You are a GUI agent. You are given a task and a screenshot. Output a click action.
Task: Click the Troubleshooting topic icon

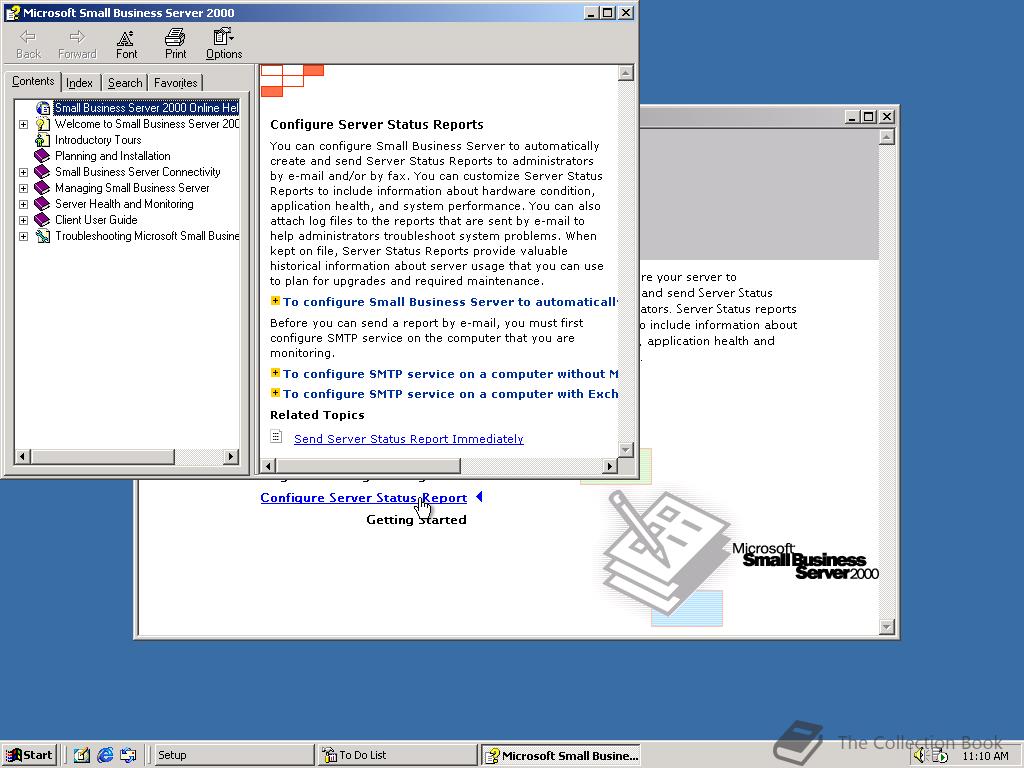point(42,236)
